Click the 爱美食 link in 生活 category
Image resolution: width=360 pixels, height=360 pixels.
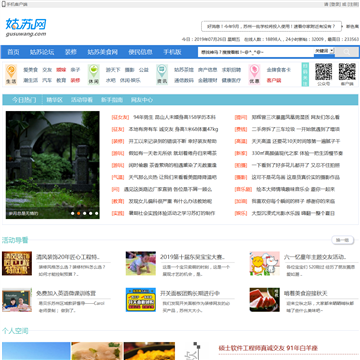(x=31, y=70)
